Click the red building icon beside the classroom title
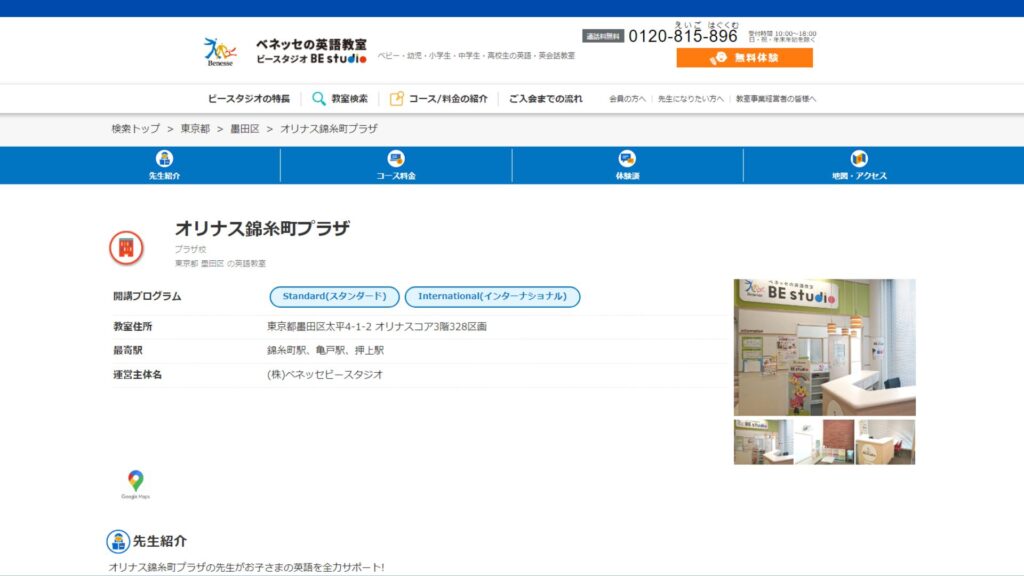The image size is (1024, 576). (x=126, y=248)
